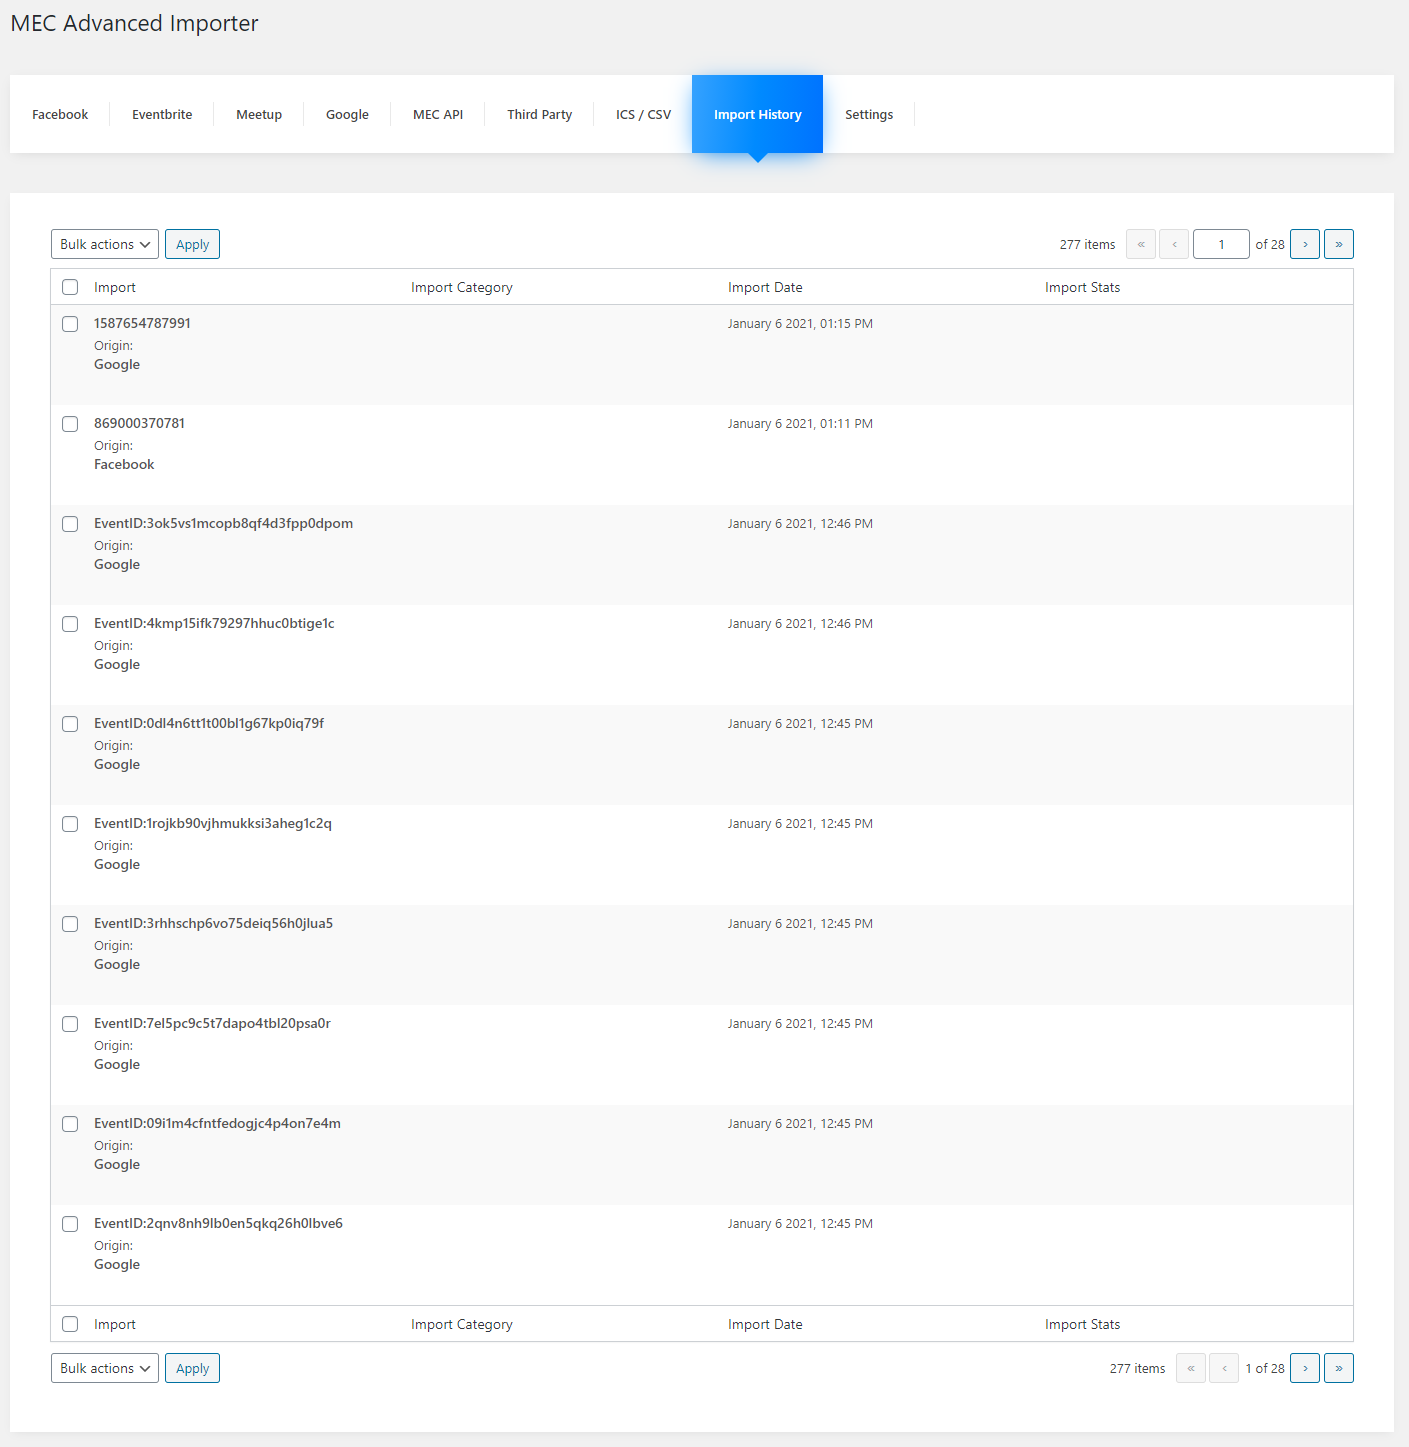This screenshot has height=1447, width=1409.
Task: Click the MEC Advanced Importer page title
Action: click(134, 23)
